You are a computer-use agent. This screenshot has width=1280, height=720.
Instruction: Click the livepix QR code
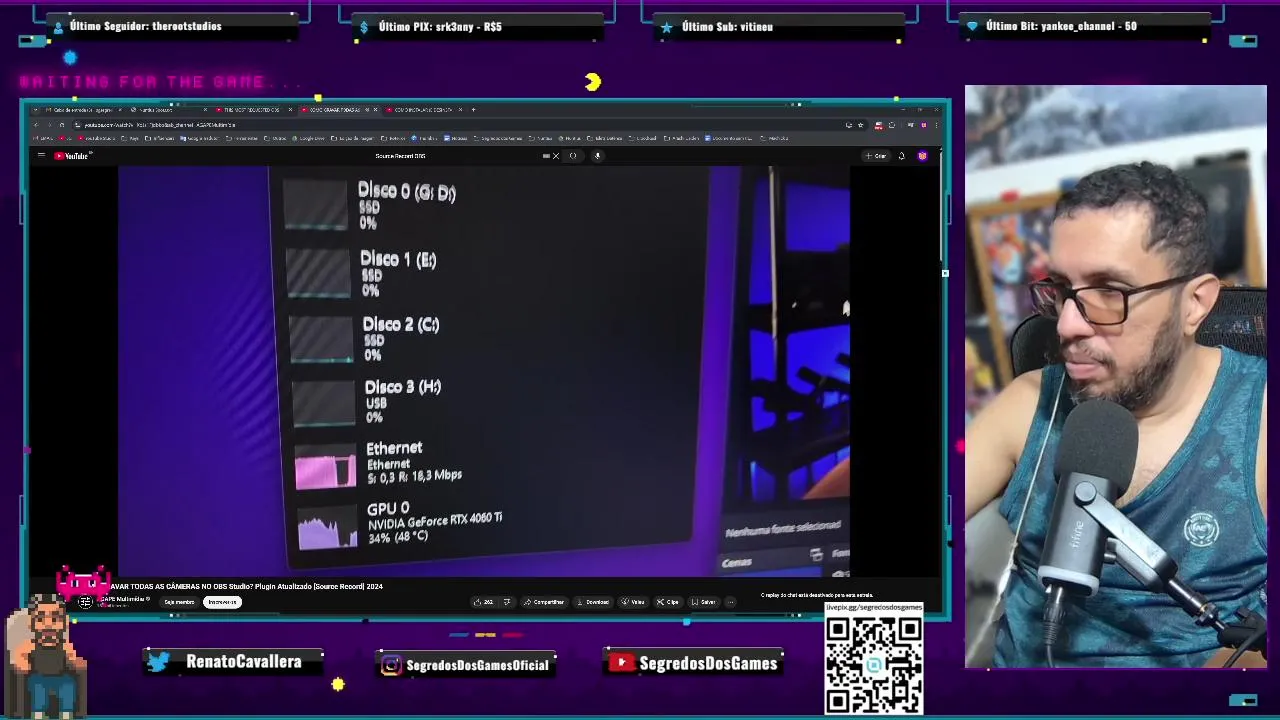873,664
